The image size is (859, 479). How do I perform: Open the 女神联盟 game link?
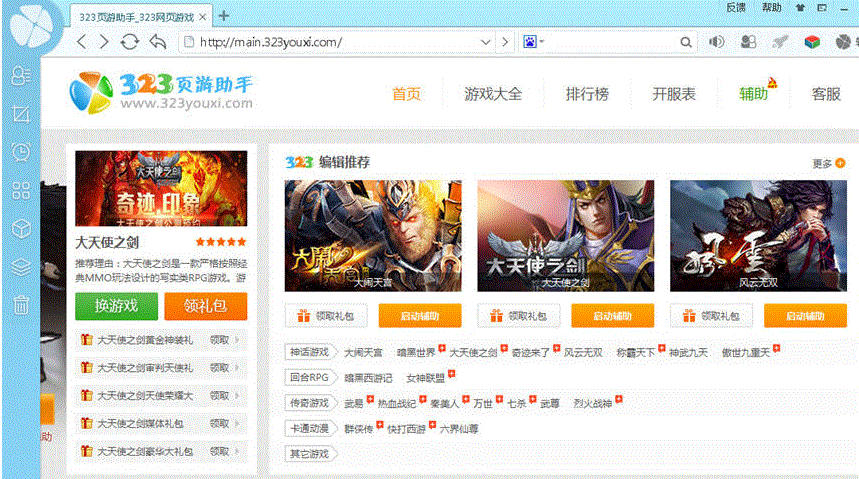coord(426,379)
